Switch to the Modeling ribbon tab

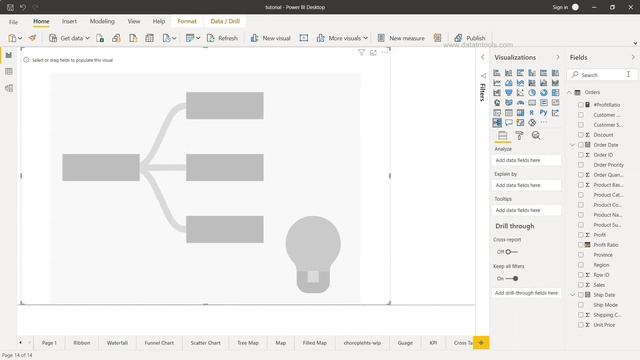(x=102, y=21)
